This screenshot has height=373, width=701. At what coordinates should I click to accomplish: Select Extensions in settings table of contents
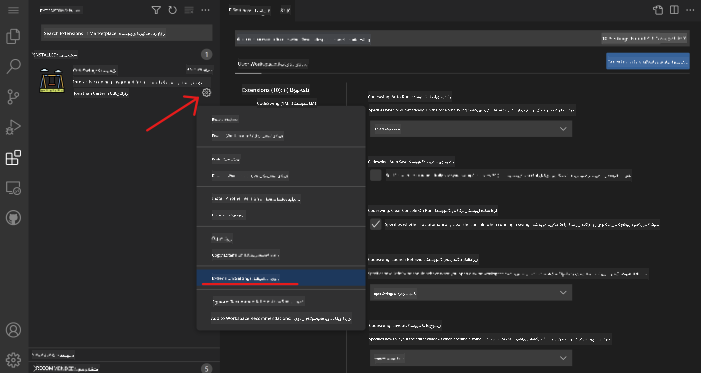276,90
